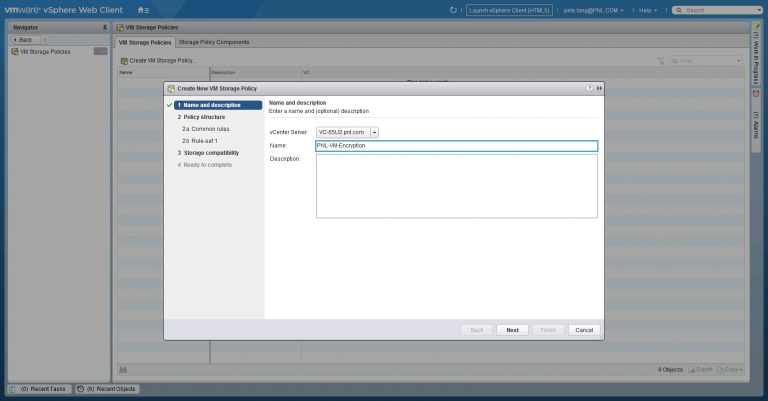
Task: Refresh using the circular arrow icon
Action: 453,10
